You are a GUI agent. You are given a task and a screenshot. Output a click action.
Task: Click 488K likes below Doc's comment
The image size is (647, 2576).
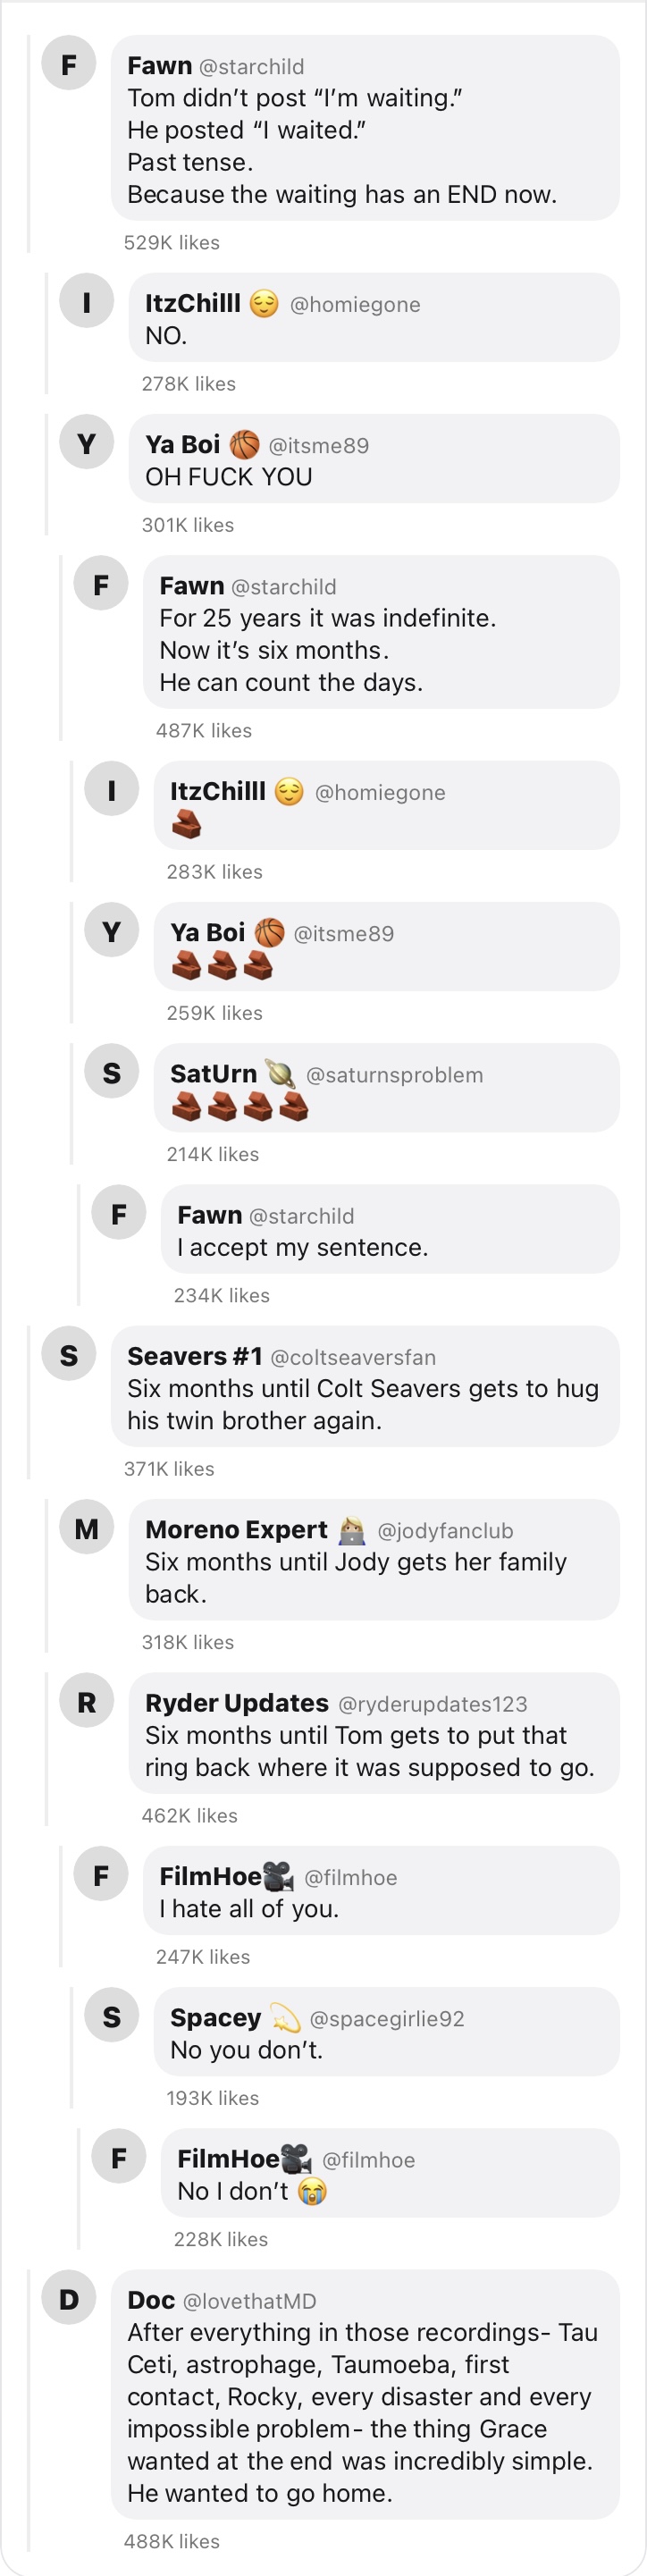click(x=172, y=2541)
